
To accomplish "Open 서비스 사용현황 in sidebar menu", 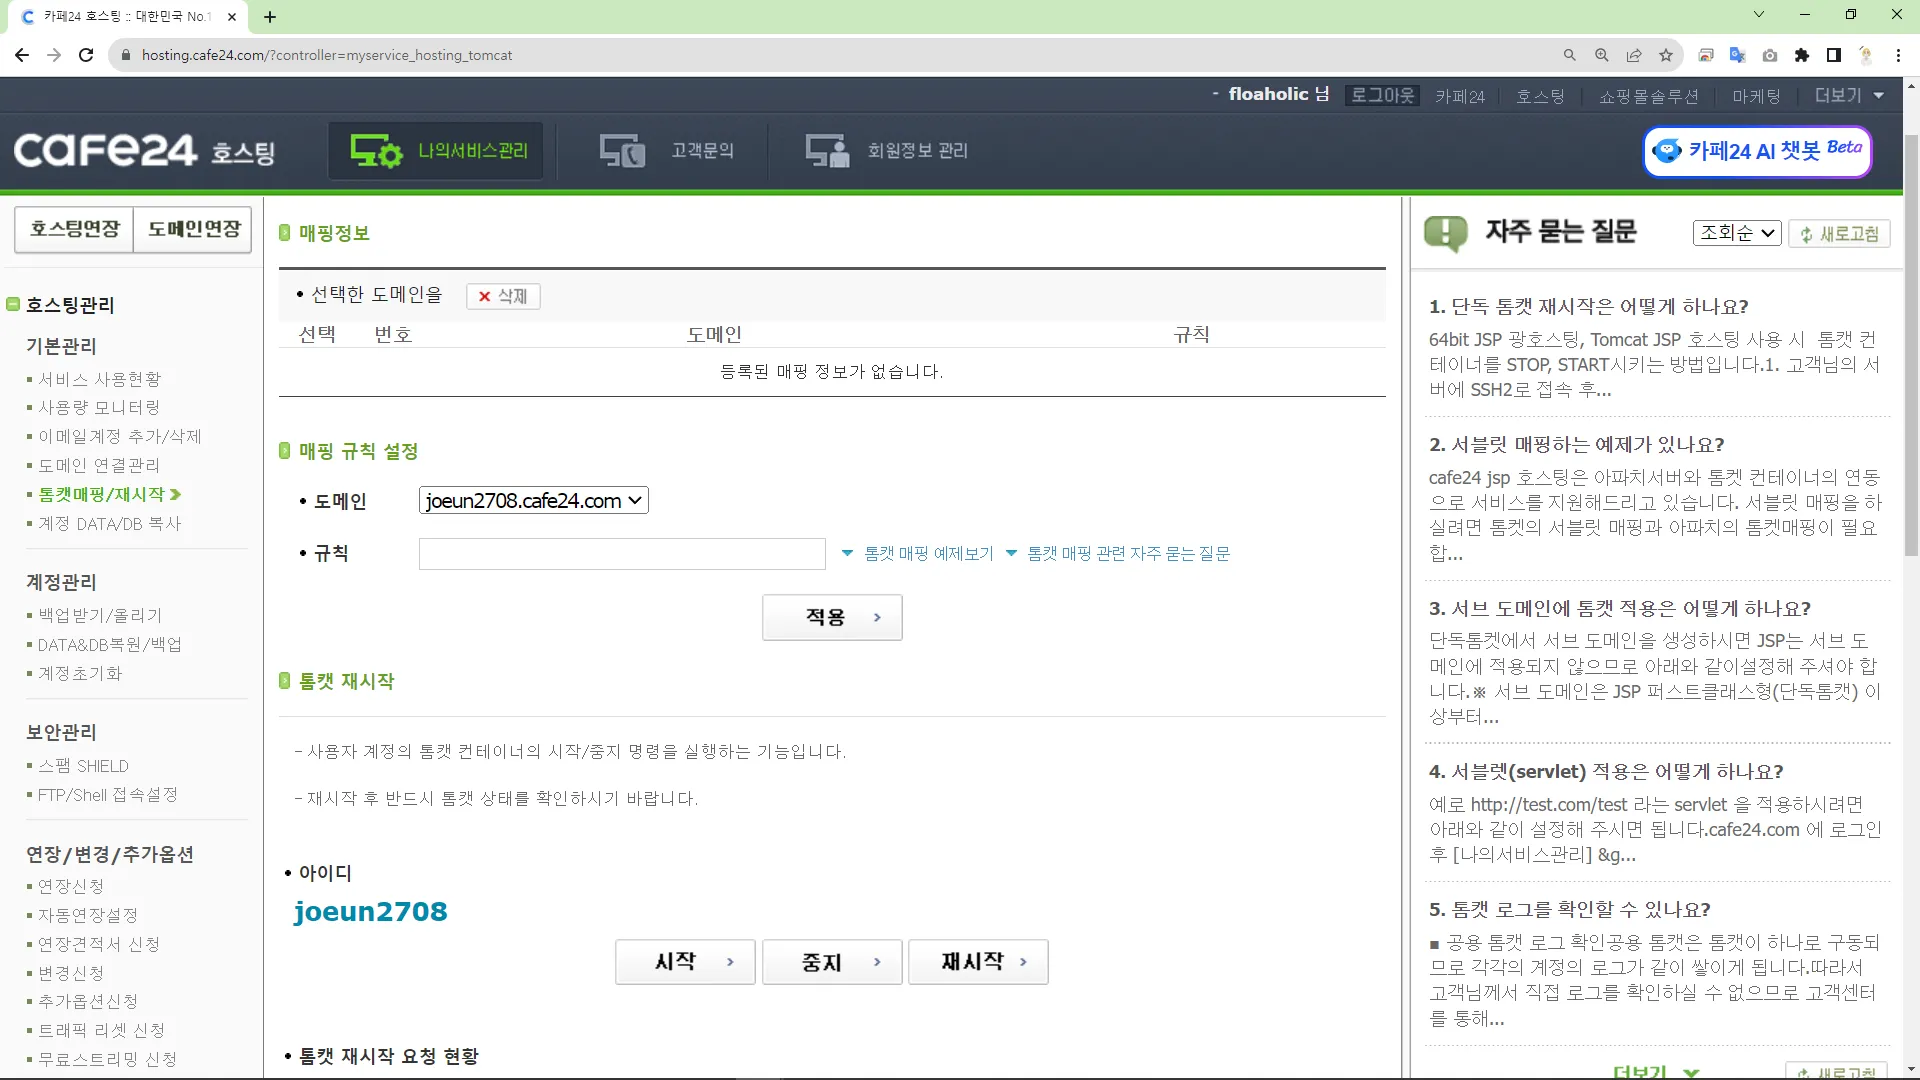I will click(99, 379).
